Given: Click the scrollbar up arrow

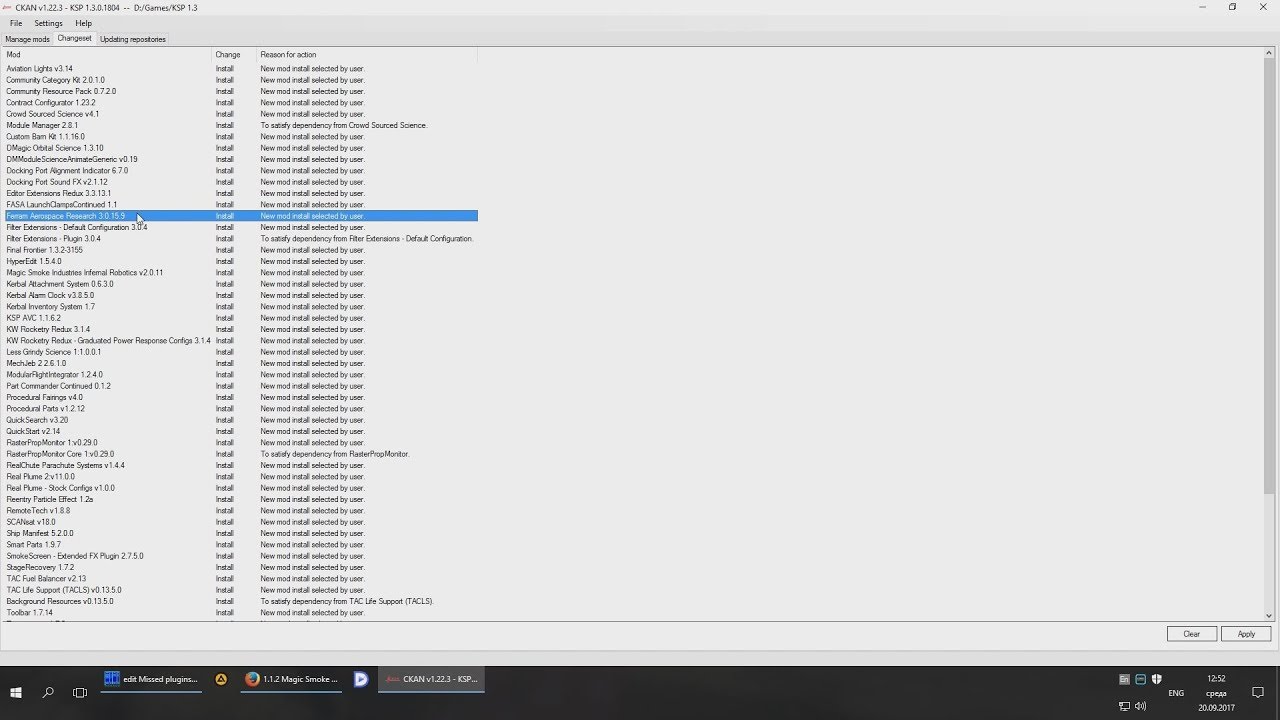Looking at the screenshot, I should point(1270,53).
